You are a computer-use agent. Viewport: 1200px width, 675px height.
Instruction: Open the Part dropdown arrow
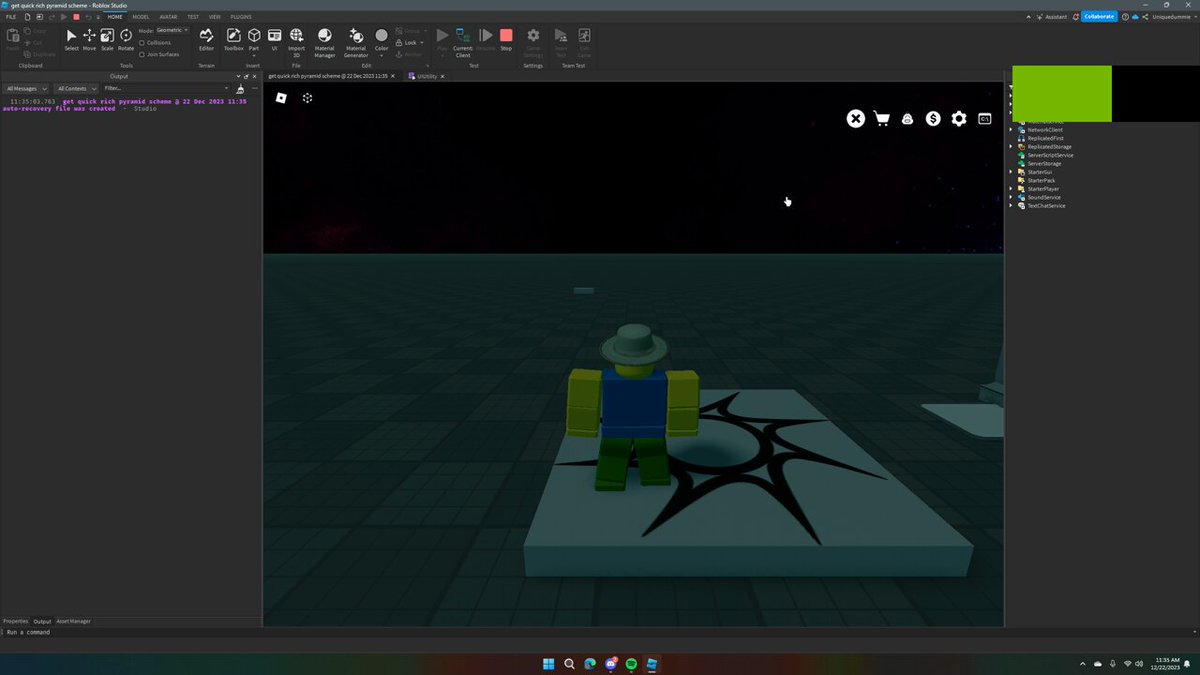point(254,55)
